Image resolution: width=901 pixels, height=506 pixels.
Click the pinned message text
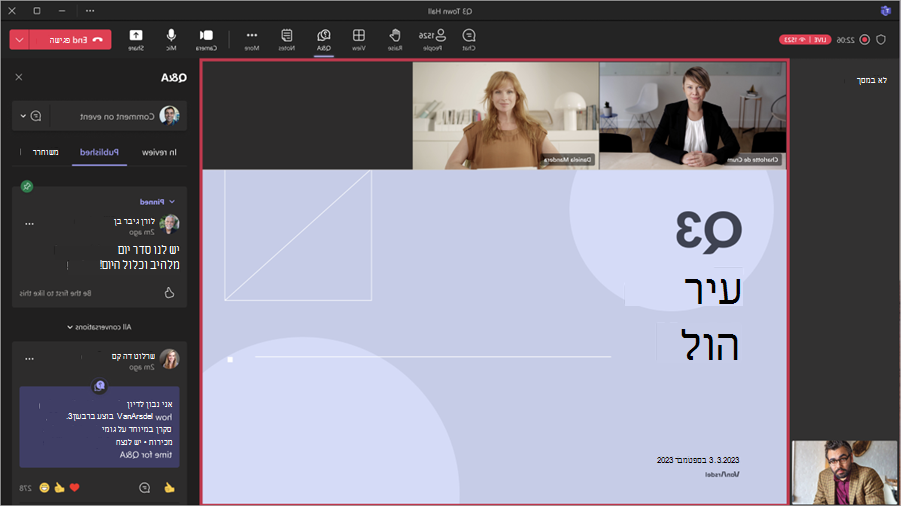coord(140,257)
